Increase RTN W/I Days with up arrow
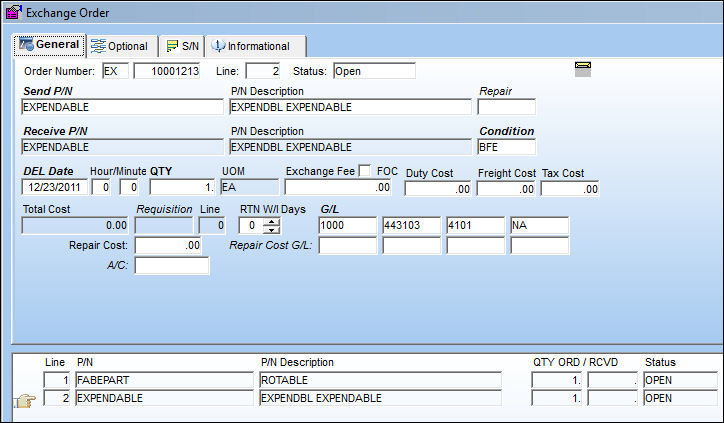 coord(272,222)
